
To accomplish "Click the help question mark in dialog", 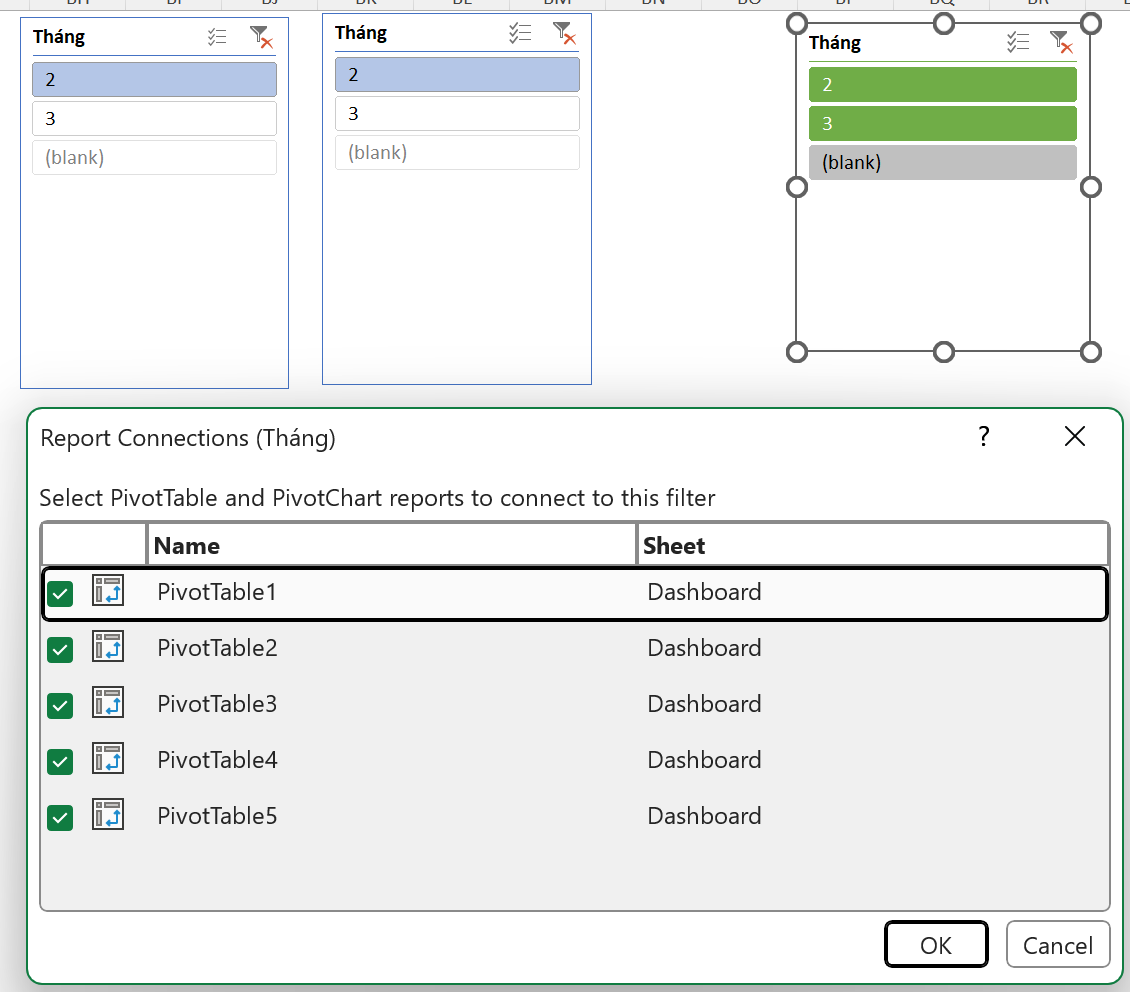I will pyautogui.click(x=984, y=436).
